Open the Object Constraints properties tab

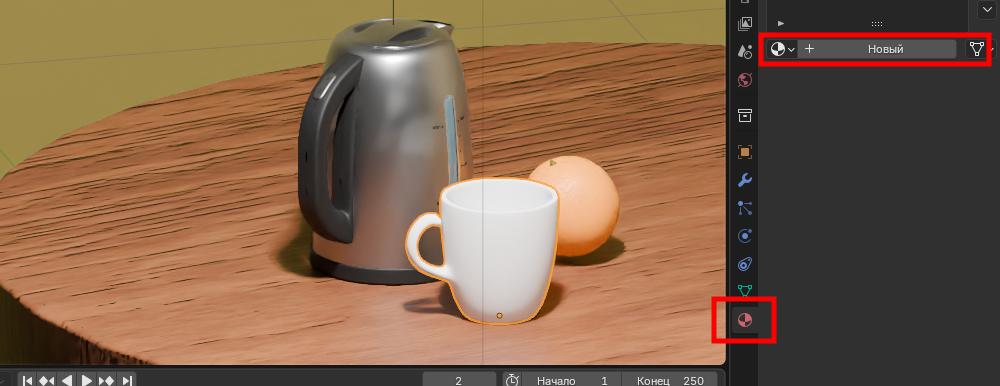[744, 264]
